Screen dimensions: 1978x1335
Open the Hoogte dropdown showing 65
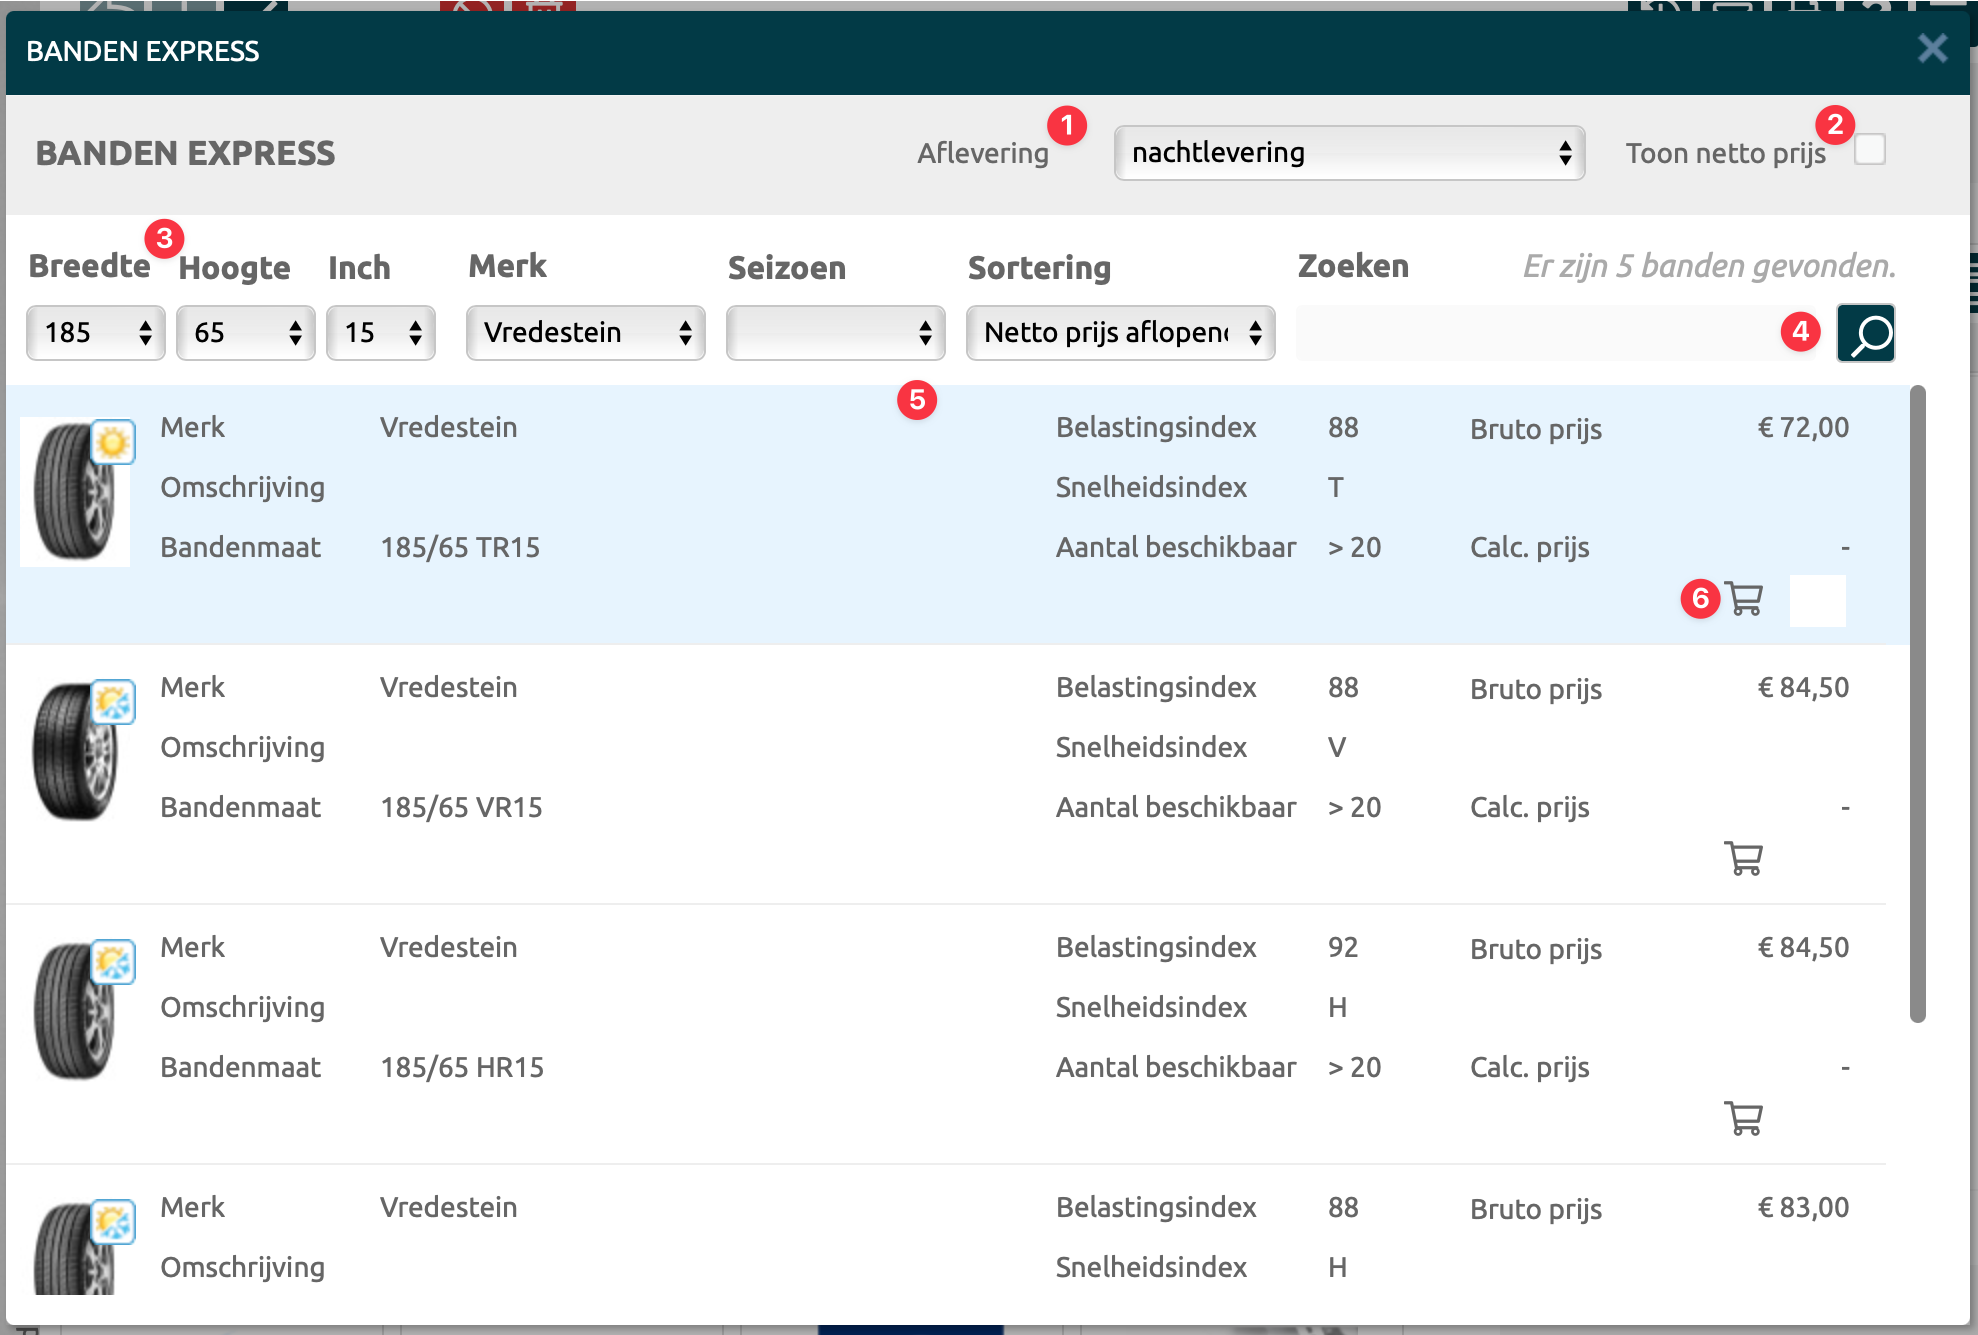245,333
